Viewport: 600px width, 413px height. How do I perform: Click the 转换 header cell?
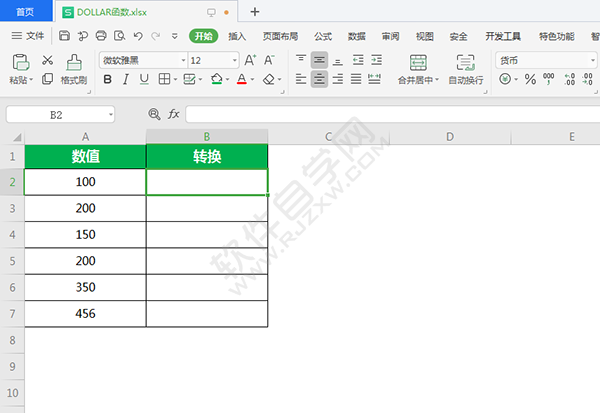(x=207, y=157)
